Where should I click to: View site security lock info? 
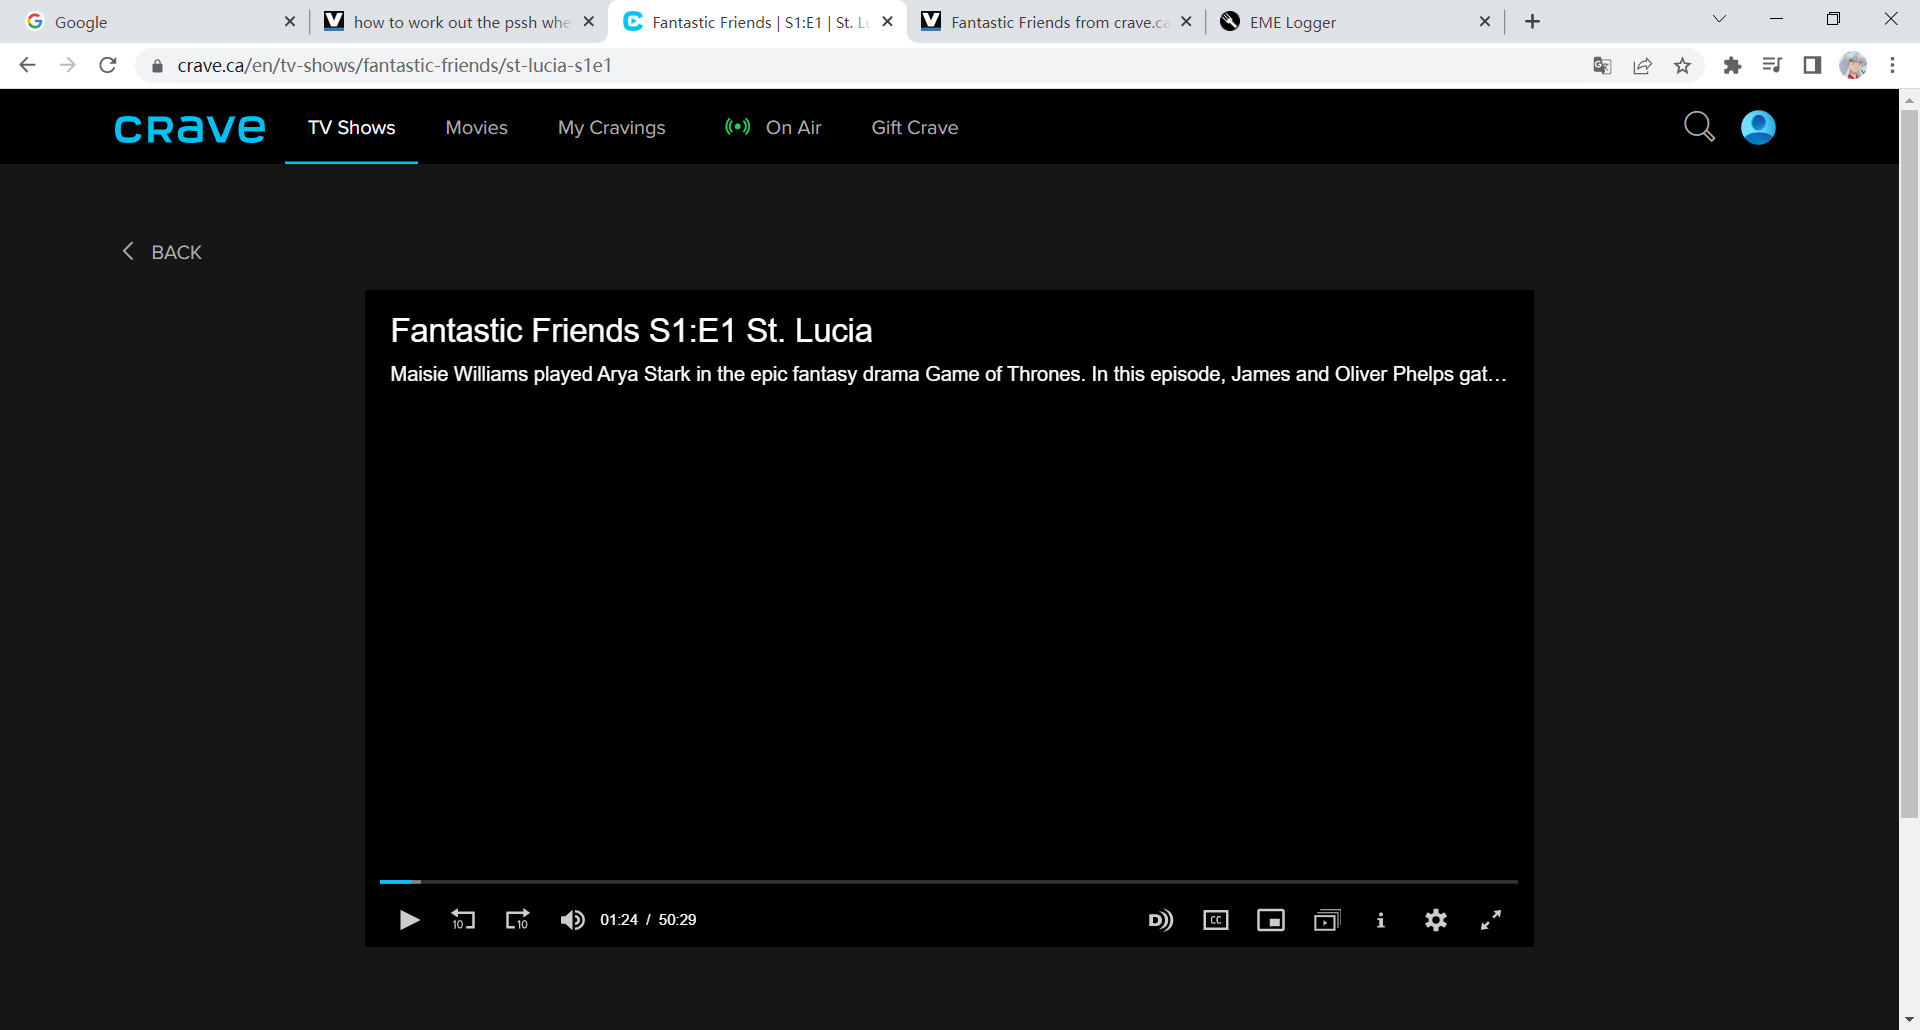pos(157,66)
